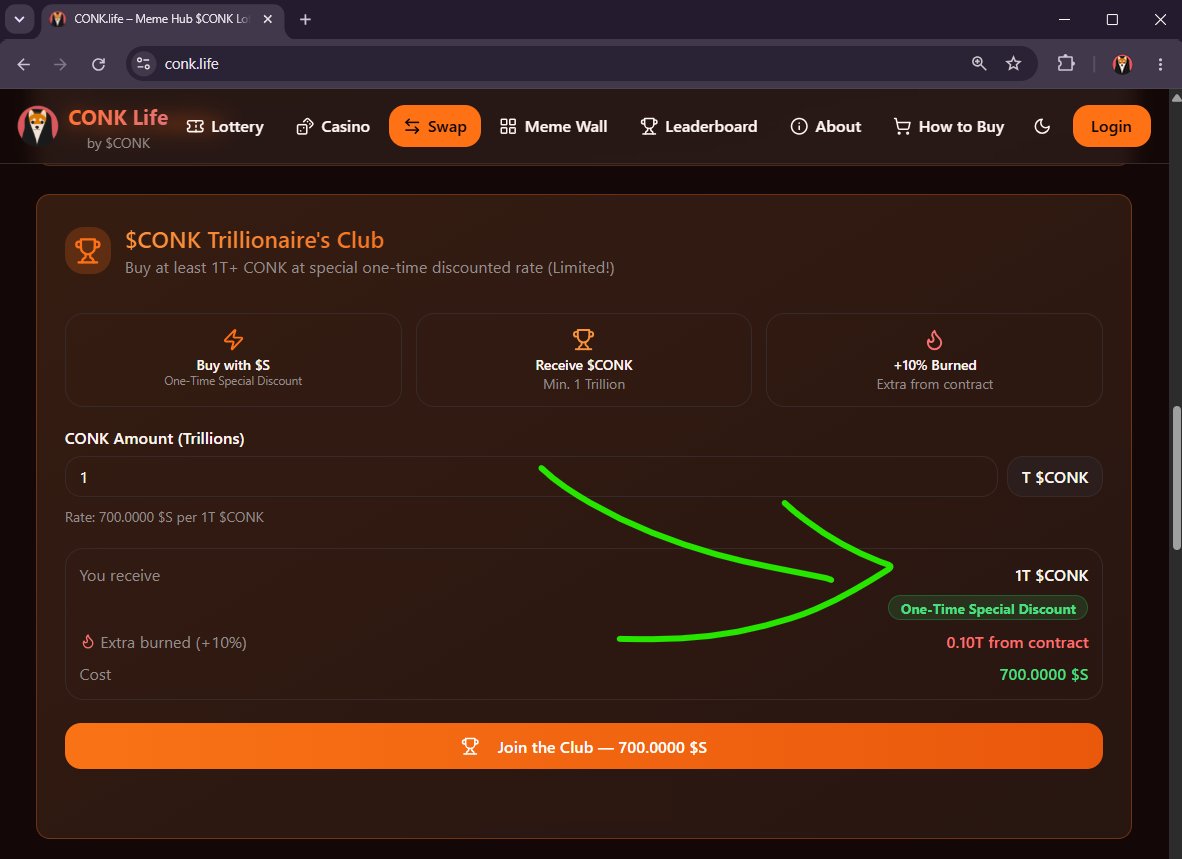Viewport: 1182px width, 859px height.
Task: Click the 0.10T from contract value
Action: point(1017,643)
